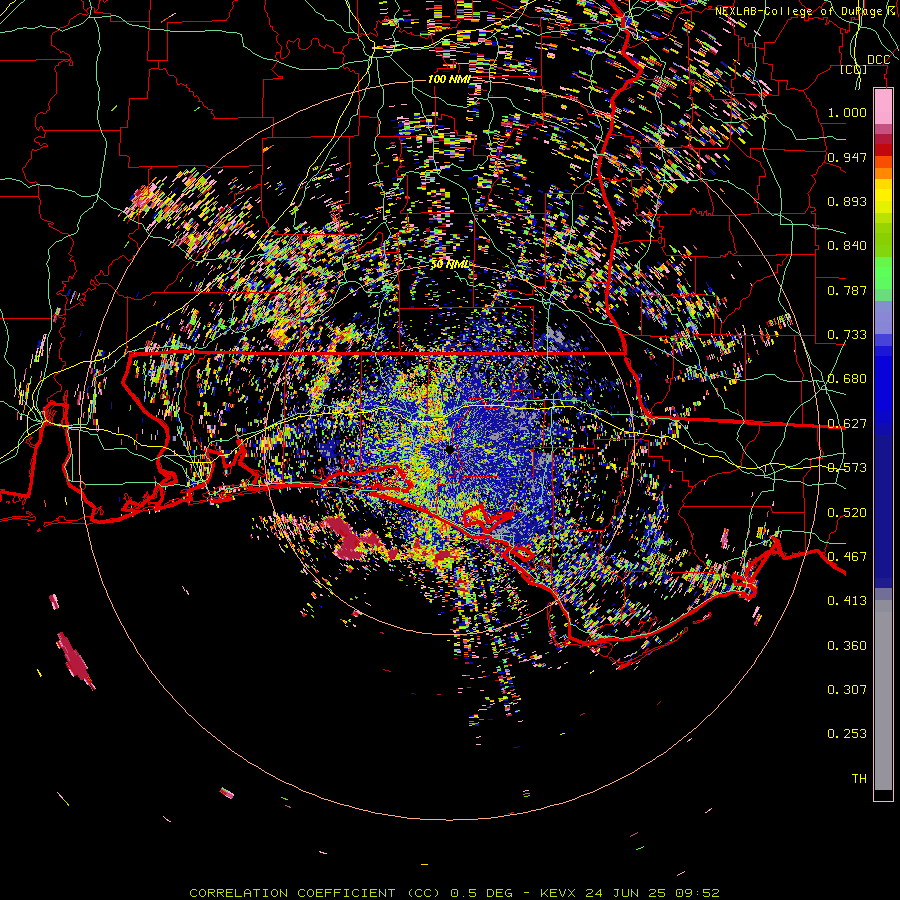
Task: Click the pink segment of the color bar
Action: click(x=883, y=107)
